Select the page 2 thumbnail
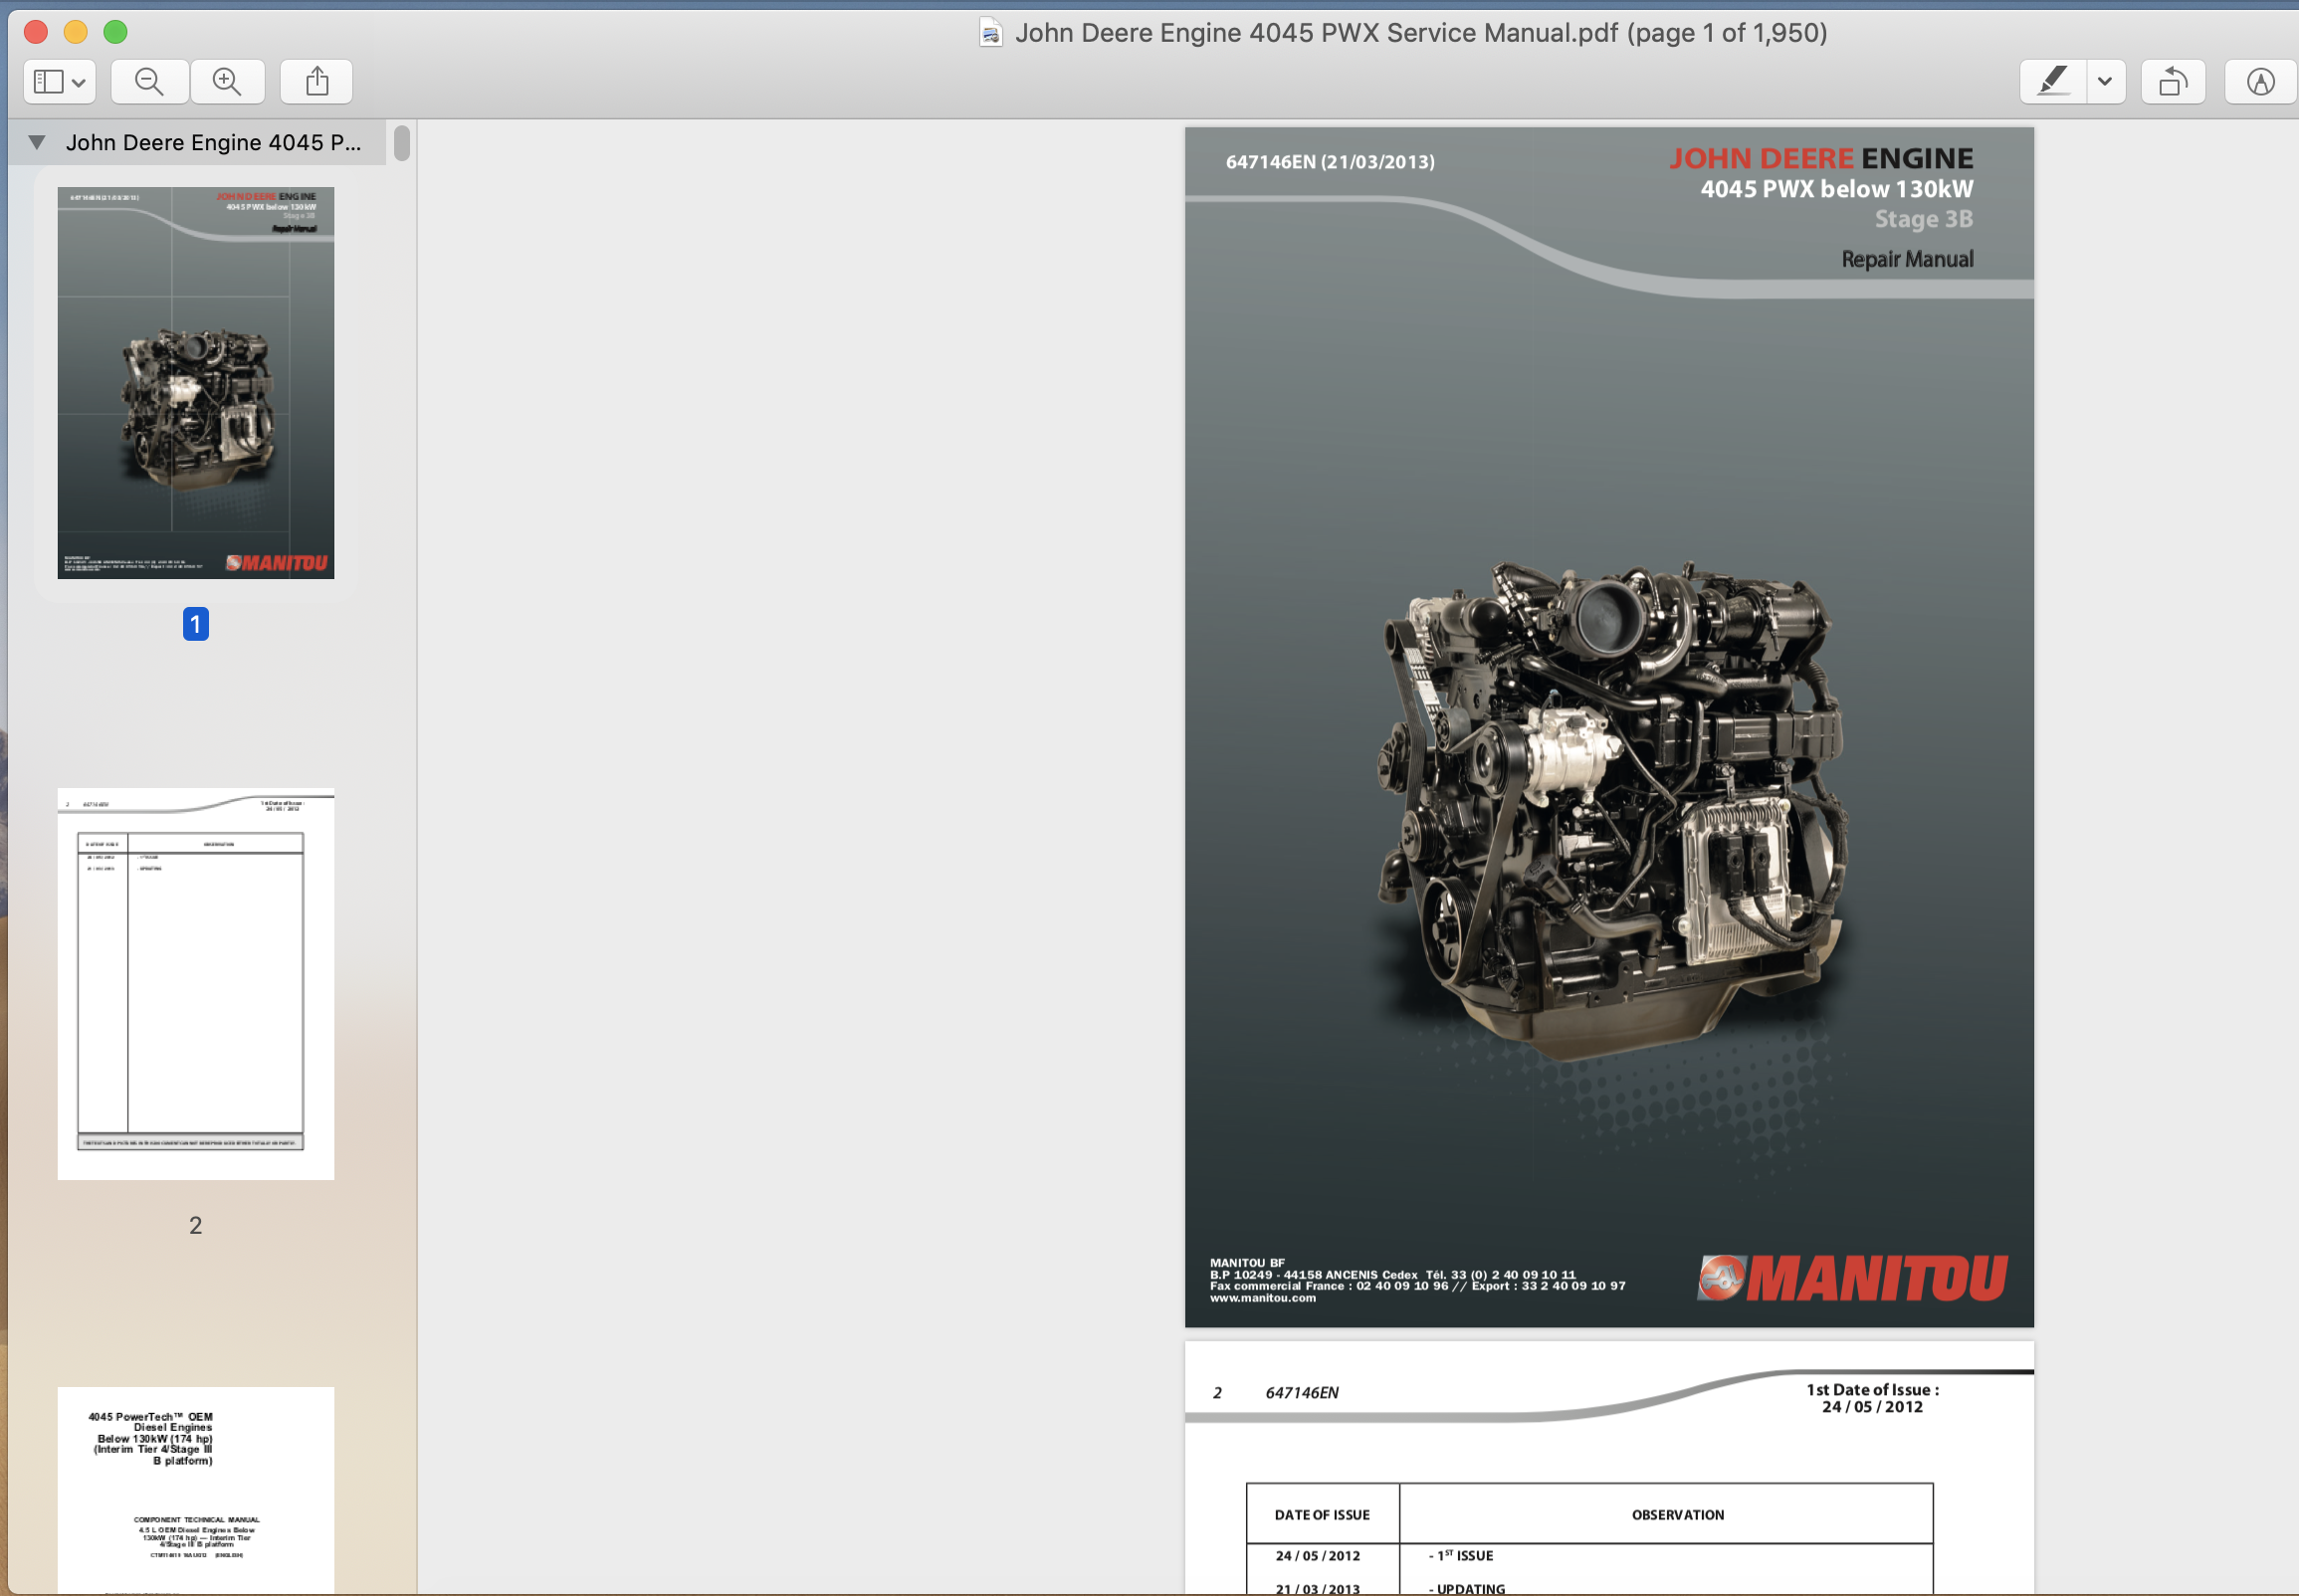 click(x=196, y=984)
